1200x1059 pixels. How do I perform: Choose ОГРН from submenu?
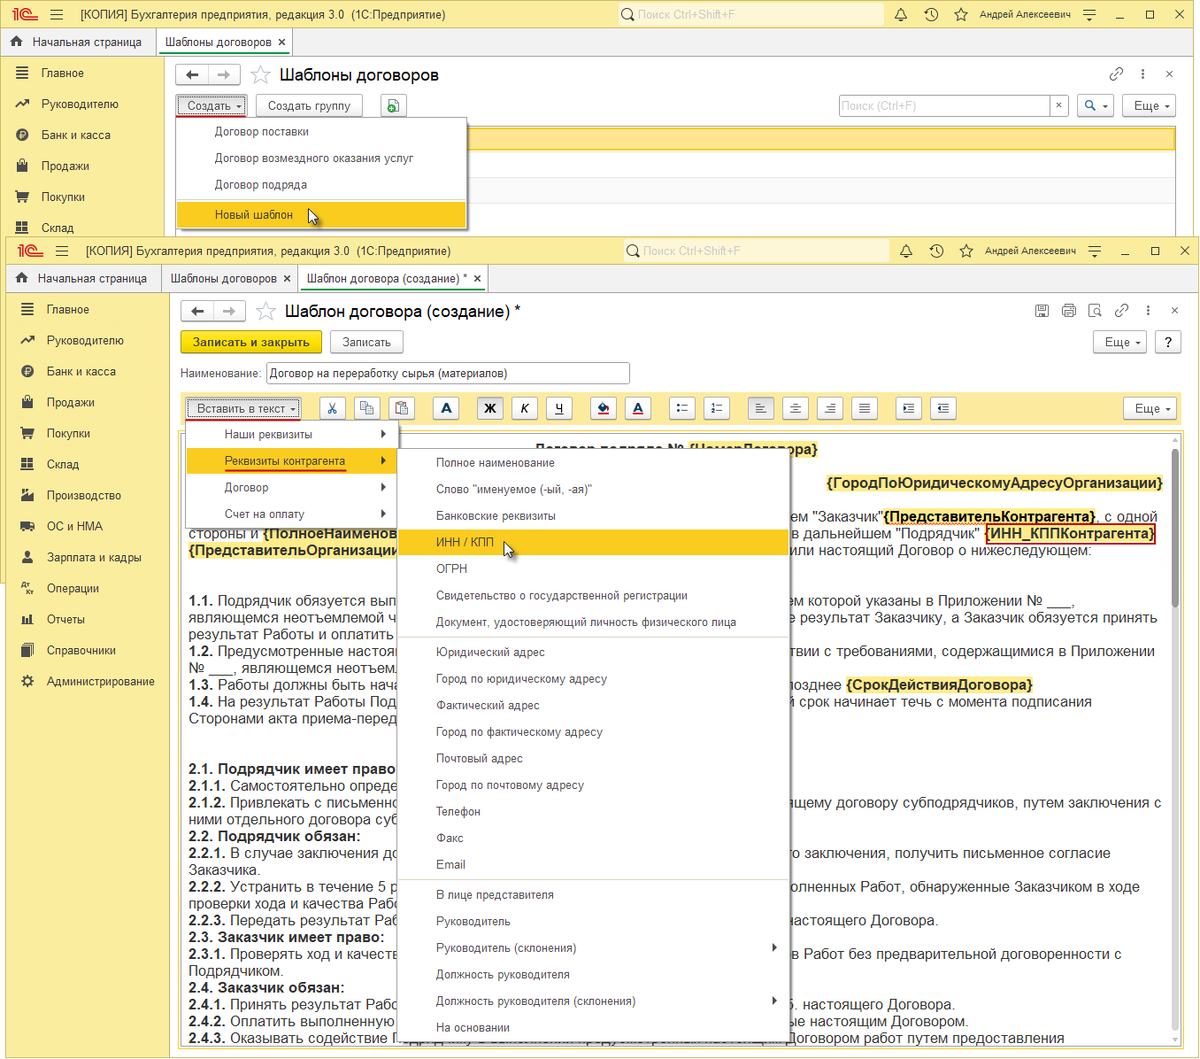(594, 569)
